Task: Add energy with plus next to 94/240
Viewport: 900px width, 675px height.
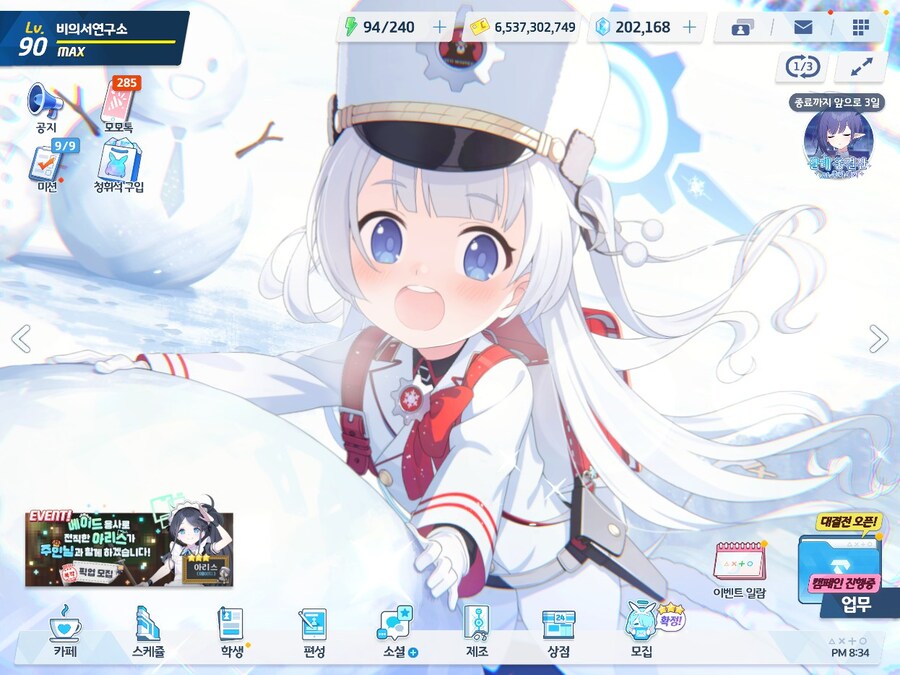Action: coord(439,27)
